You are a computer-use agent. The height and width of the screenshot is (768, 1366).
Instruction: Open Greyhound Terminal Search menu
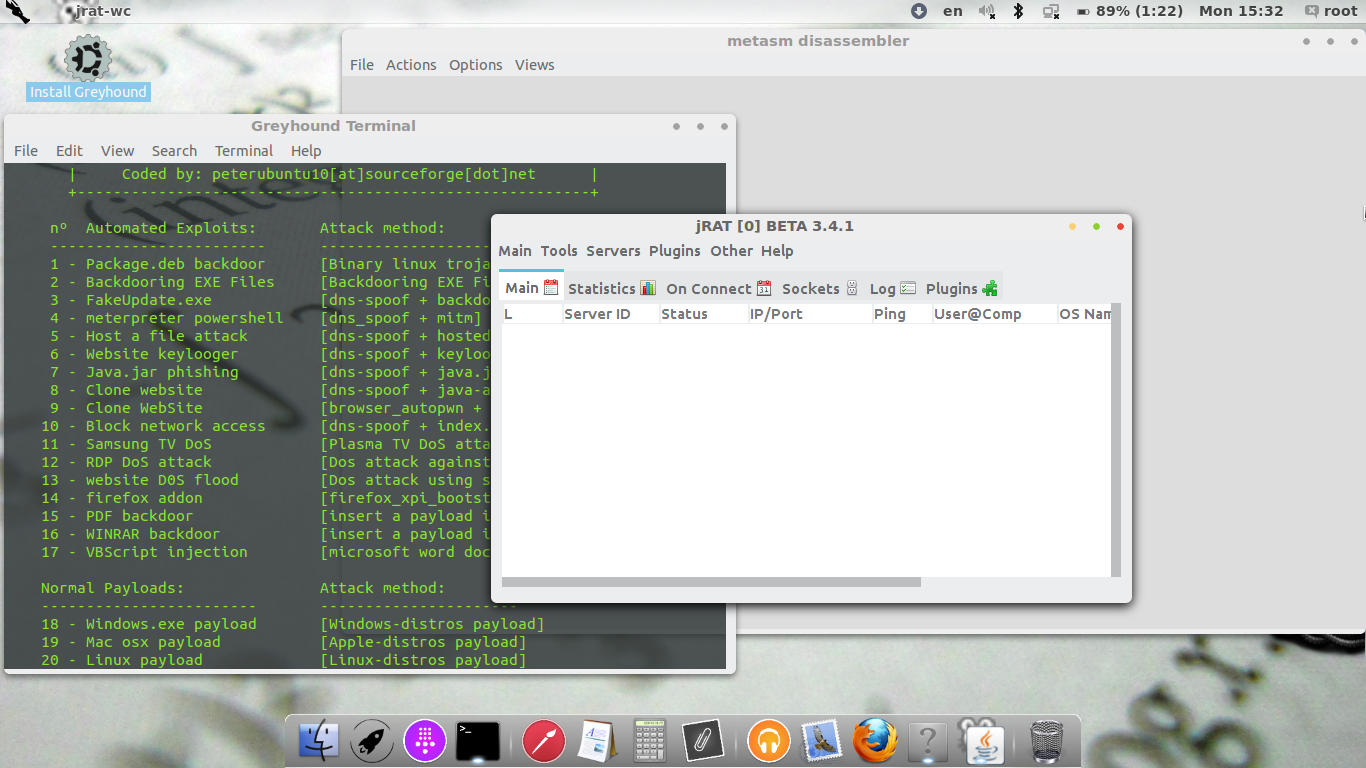174,151
